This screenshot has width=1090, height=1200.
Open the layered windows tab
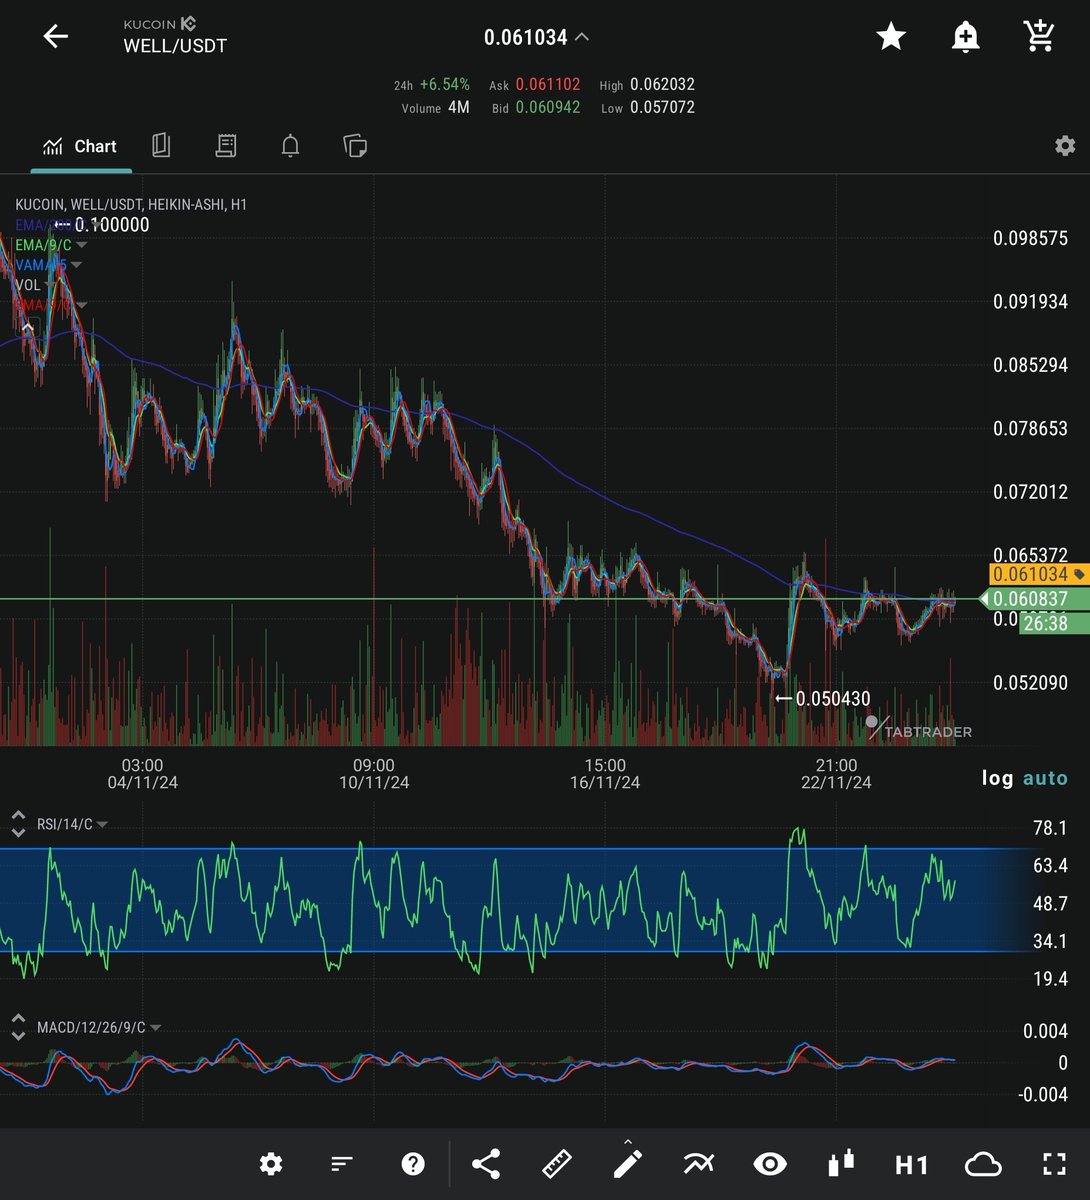(355, 146)
